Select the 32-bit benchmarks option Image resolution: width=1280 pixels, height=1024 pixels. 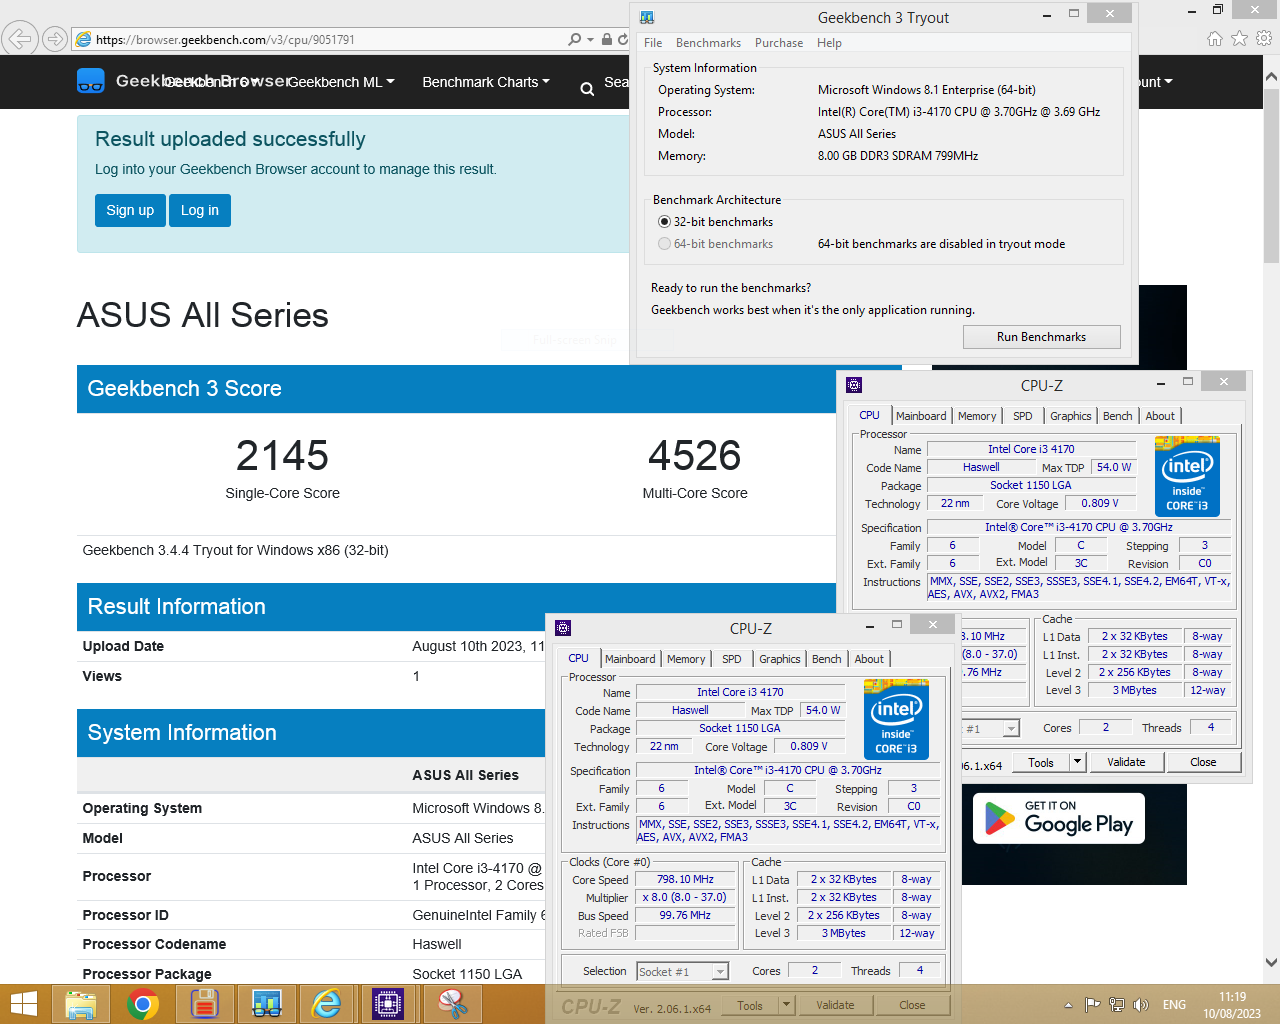(715, 222)
